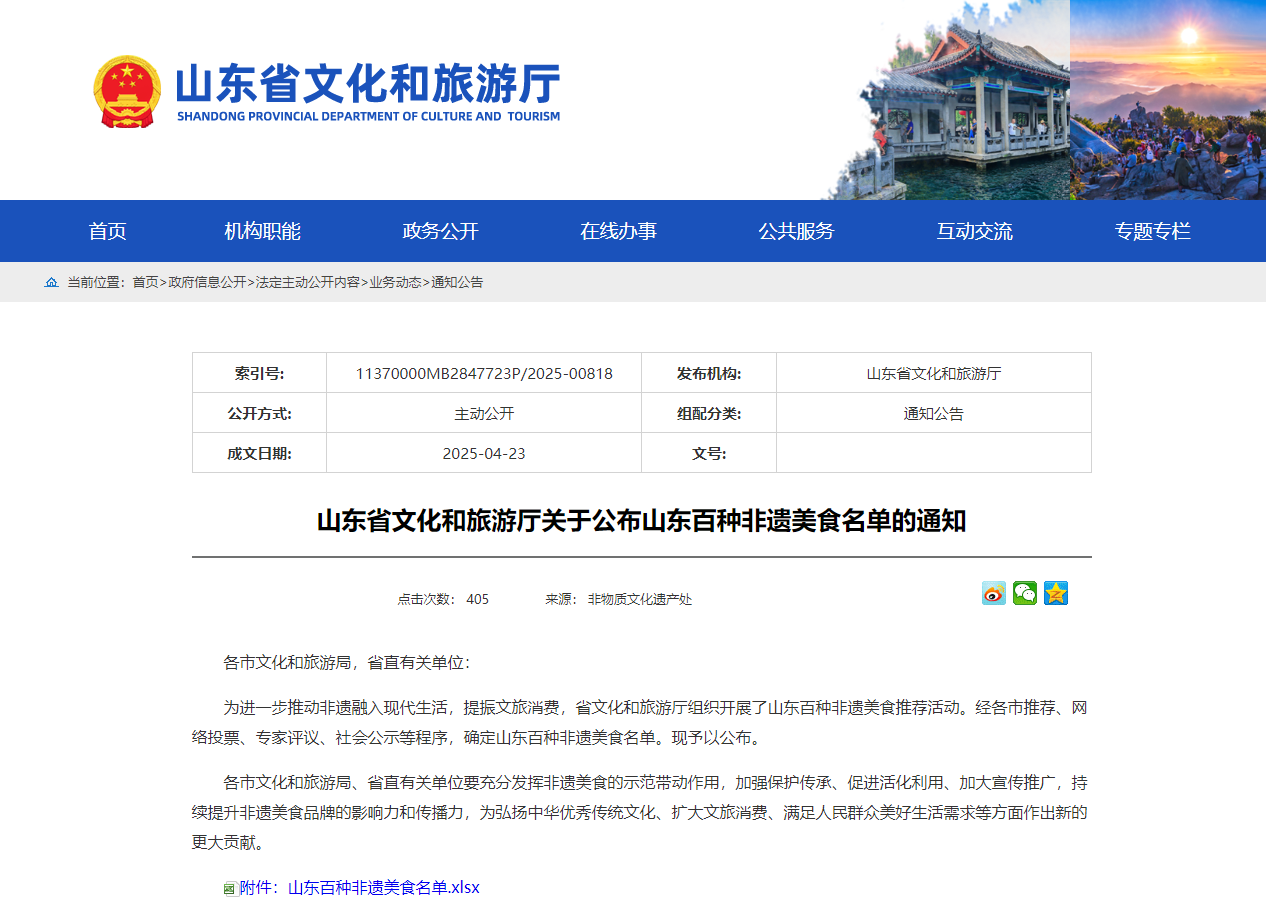The image size is (1266, 918).
Task: Click the 主动公开 table cell
Action: coord(484,414)
